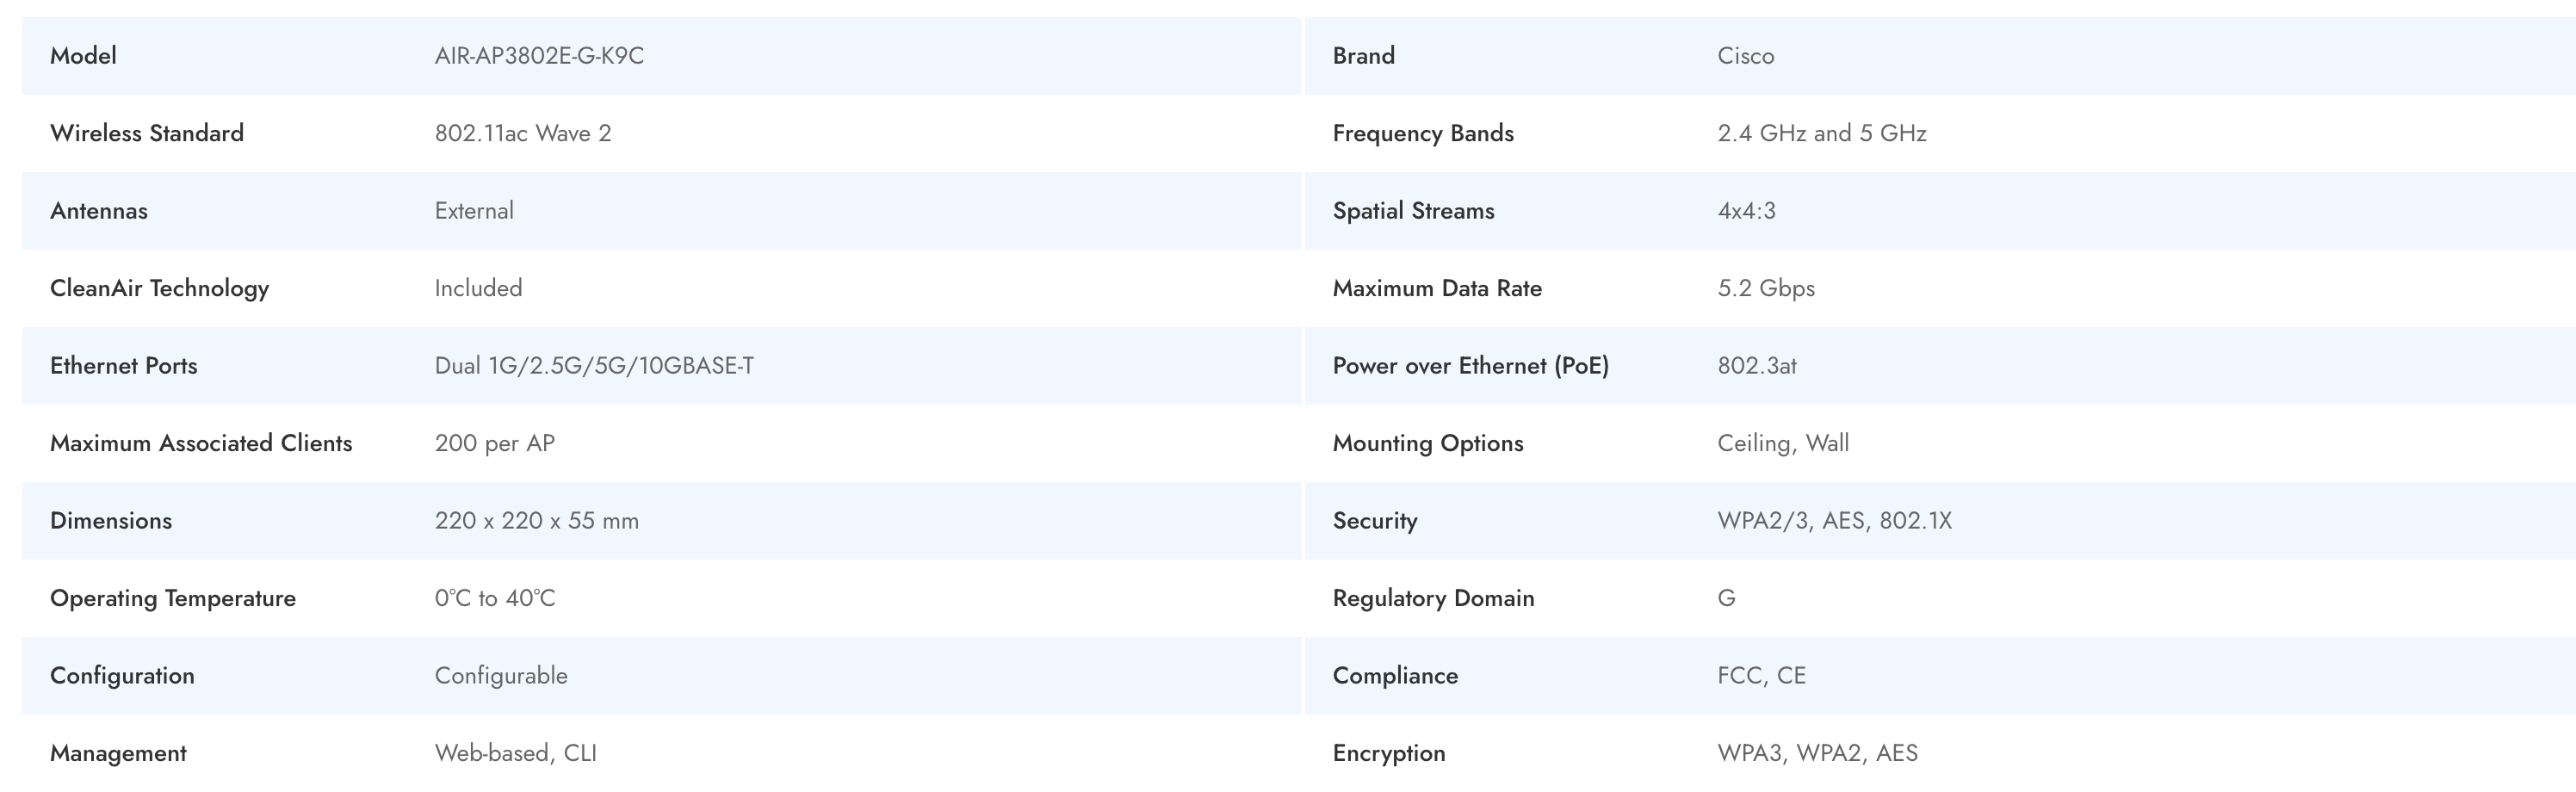Select the CleanAir Technology label
The width and height of the screenshot is (2576, 792).
(159, 288)
